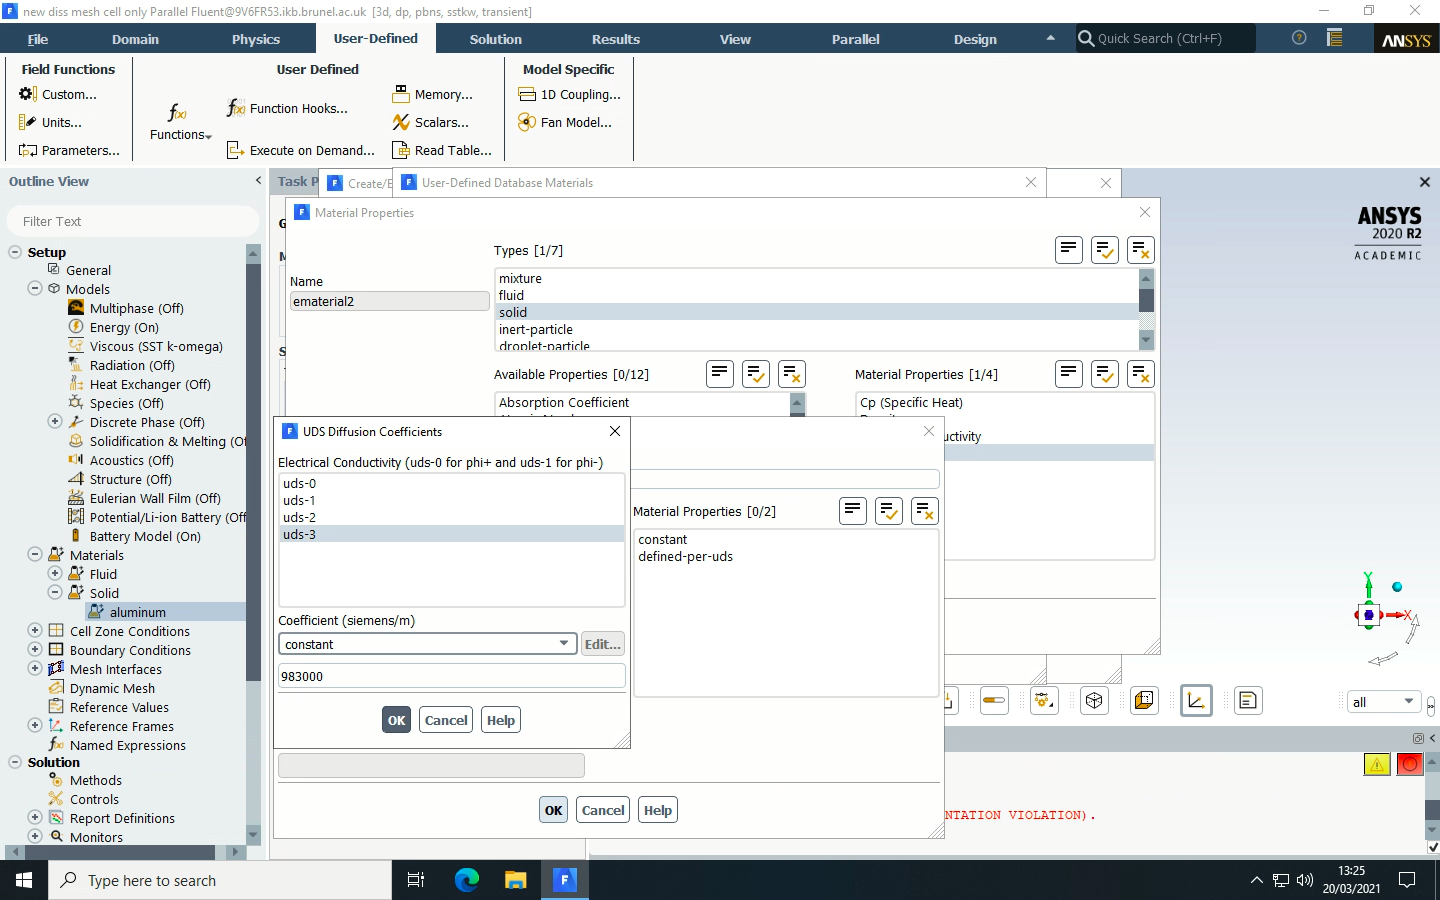The width and height of the screenshot is (1440, 900).
Task: Select all shown in Material Properties [0/2]
Action: [x=889, y=511]
